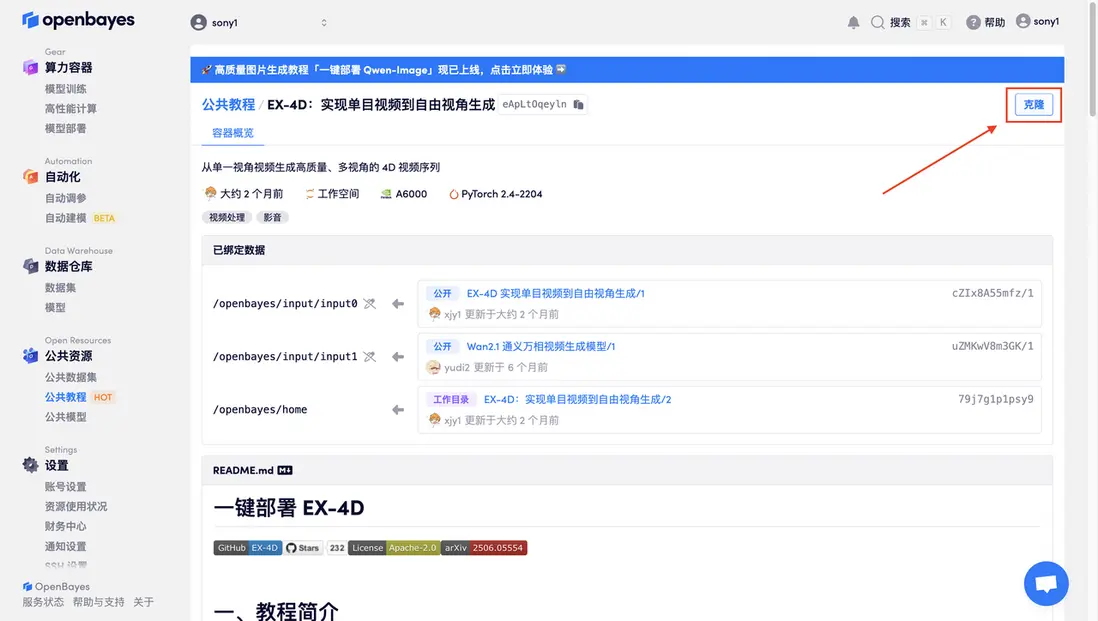Copy the tutorial ID eApLtOqeyln
Image resolution: width=1098 pixels, height=621 pixels.
click(x=578, y=104)
